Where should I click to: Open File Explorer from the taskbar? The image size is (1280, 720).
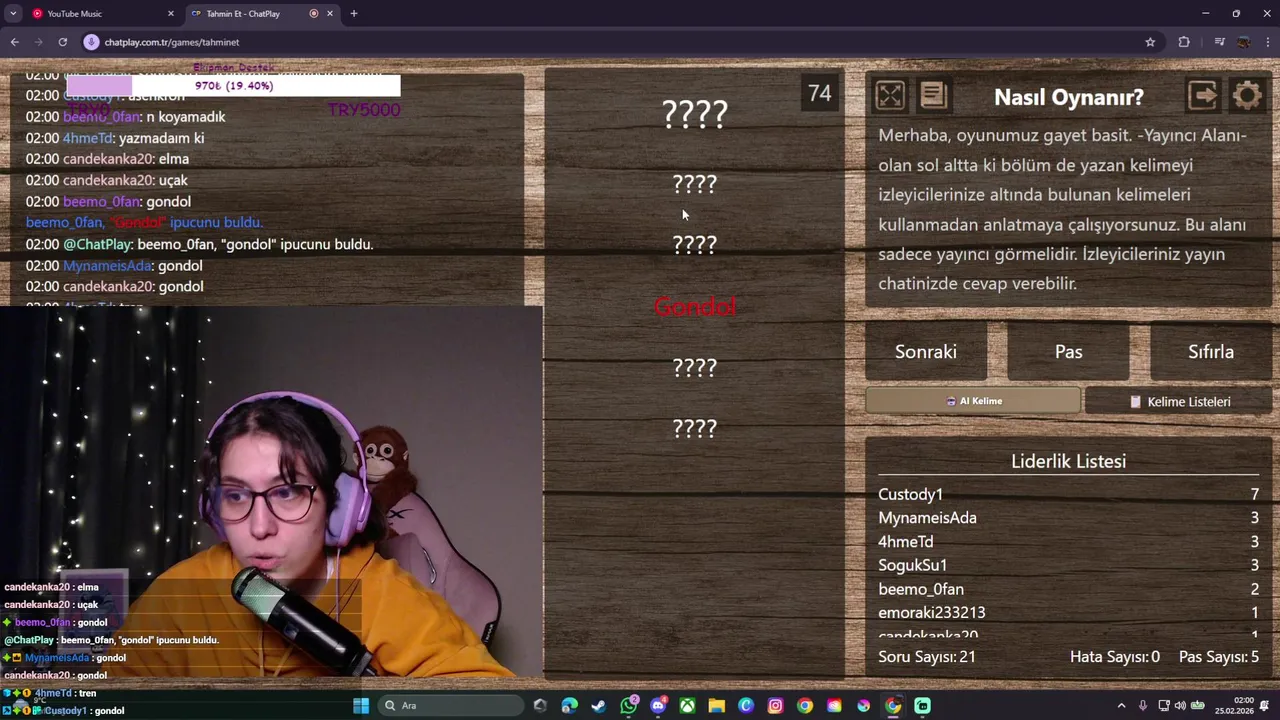pos(716,706)
